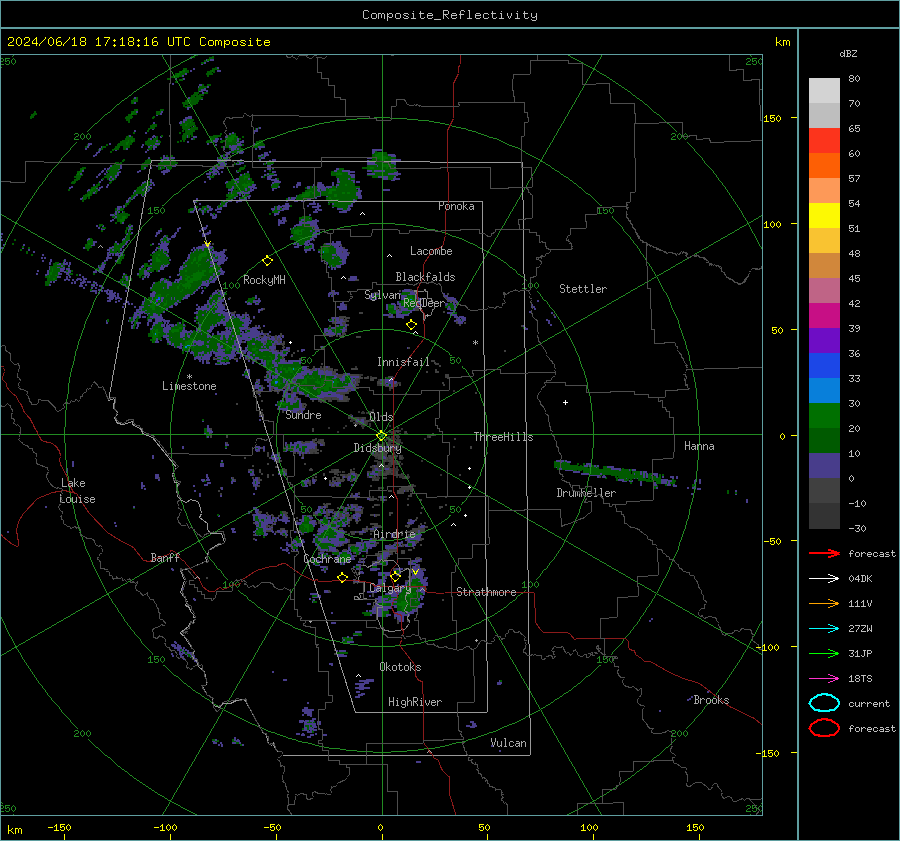The height and width of the screenshot is (841, 900).
Task: Click the Hanna city label
Action: coord(699,446)
